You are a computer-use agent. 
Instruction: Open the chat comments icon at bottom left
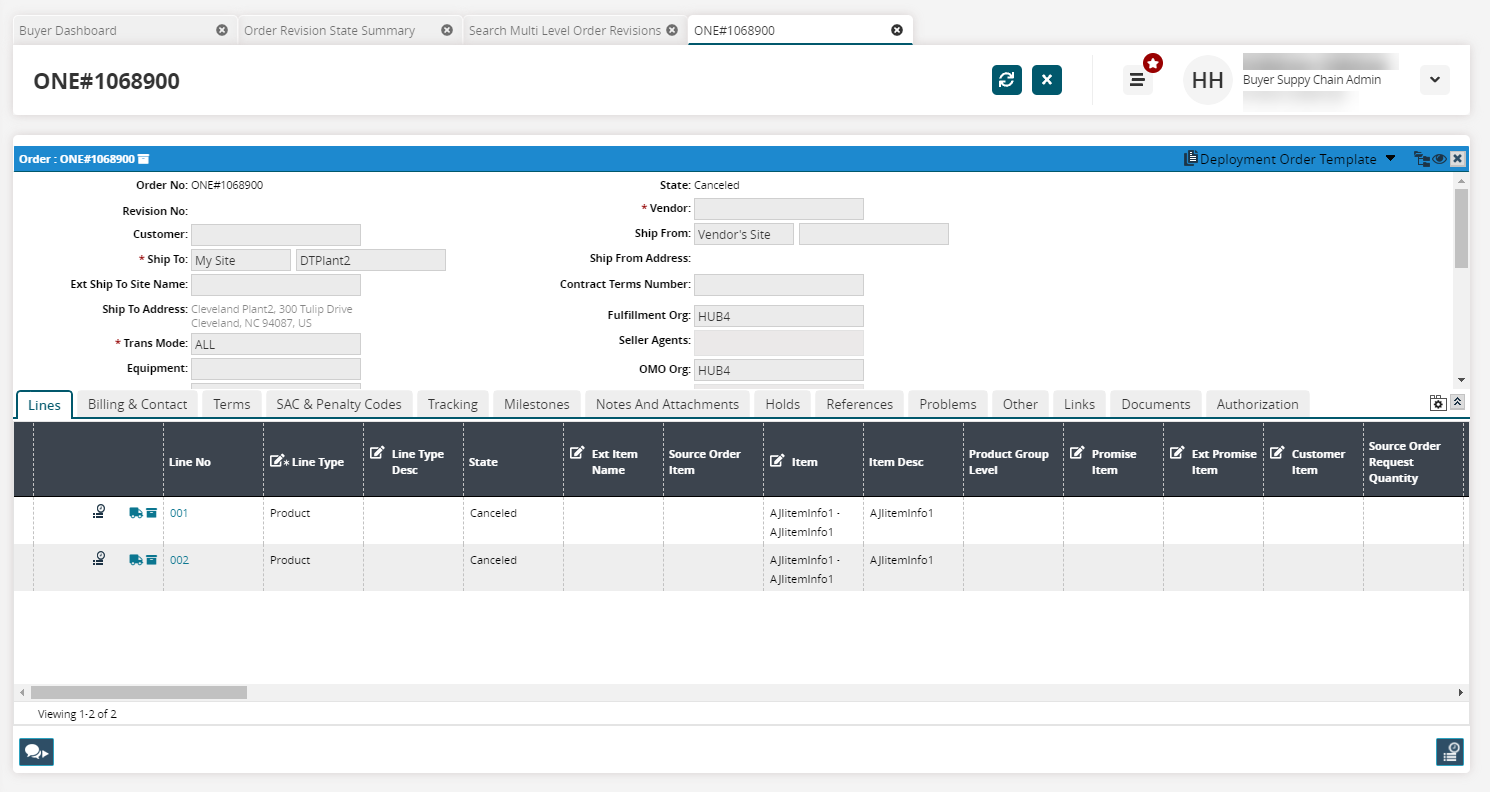coord(36,752)
